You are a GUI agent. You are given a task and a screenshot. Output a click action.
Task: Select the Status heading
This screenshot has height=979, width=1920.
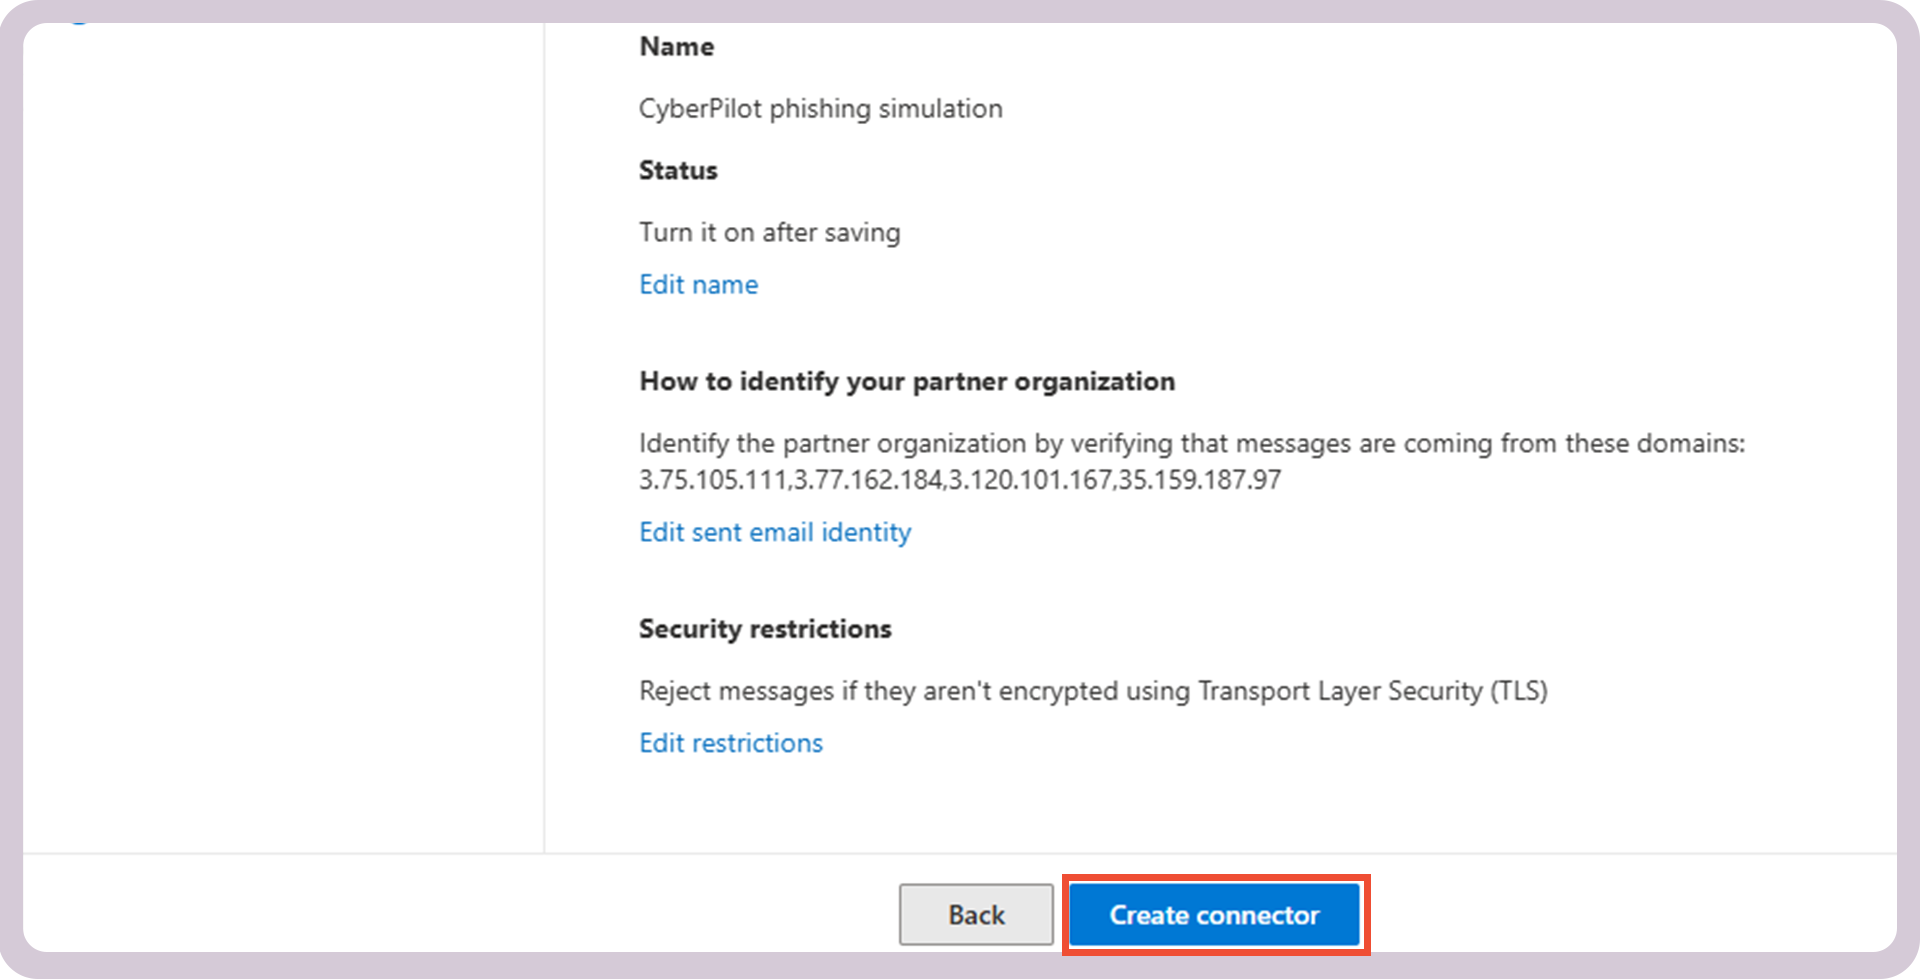pos(678,169)
